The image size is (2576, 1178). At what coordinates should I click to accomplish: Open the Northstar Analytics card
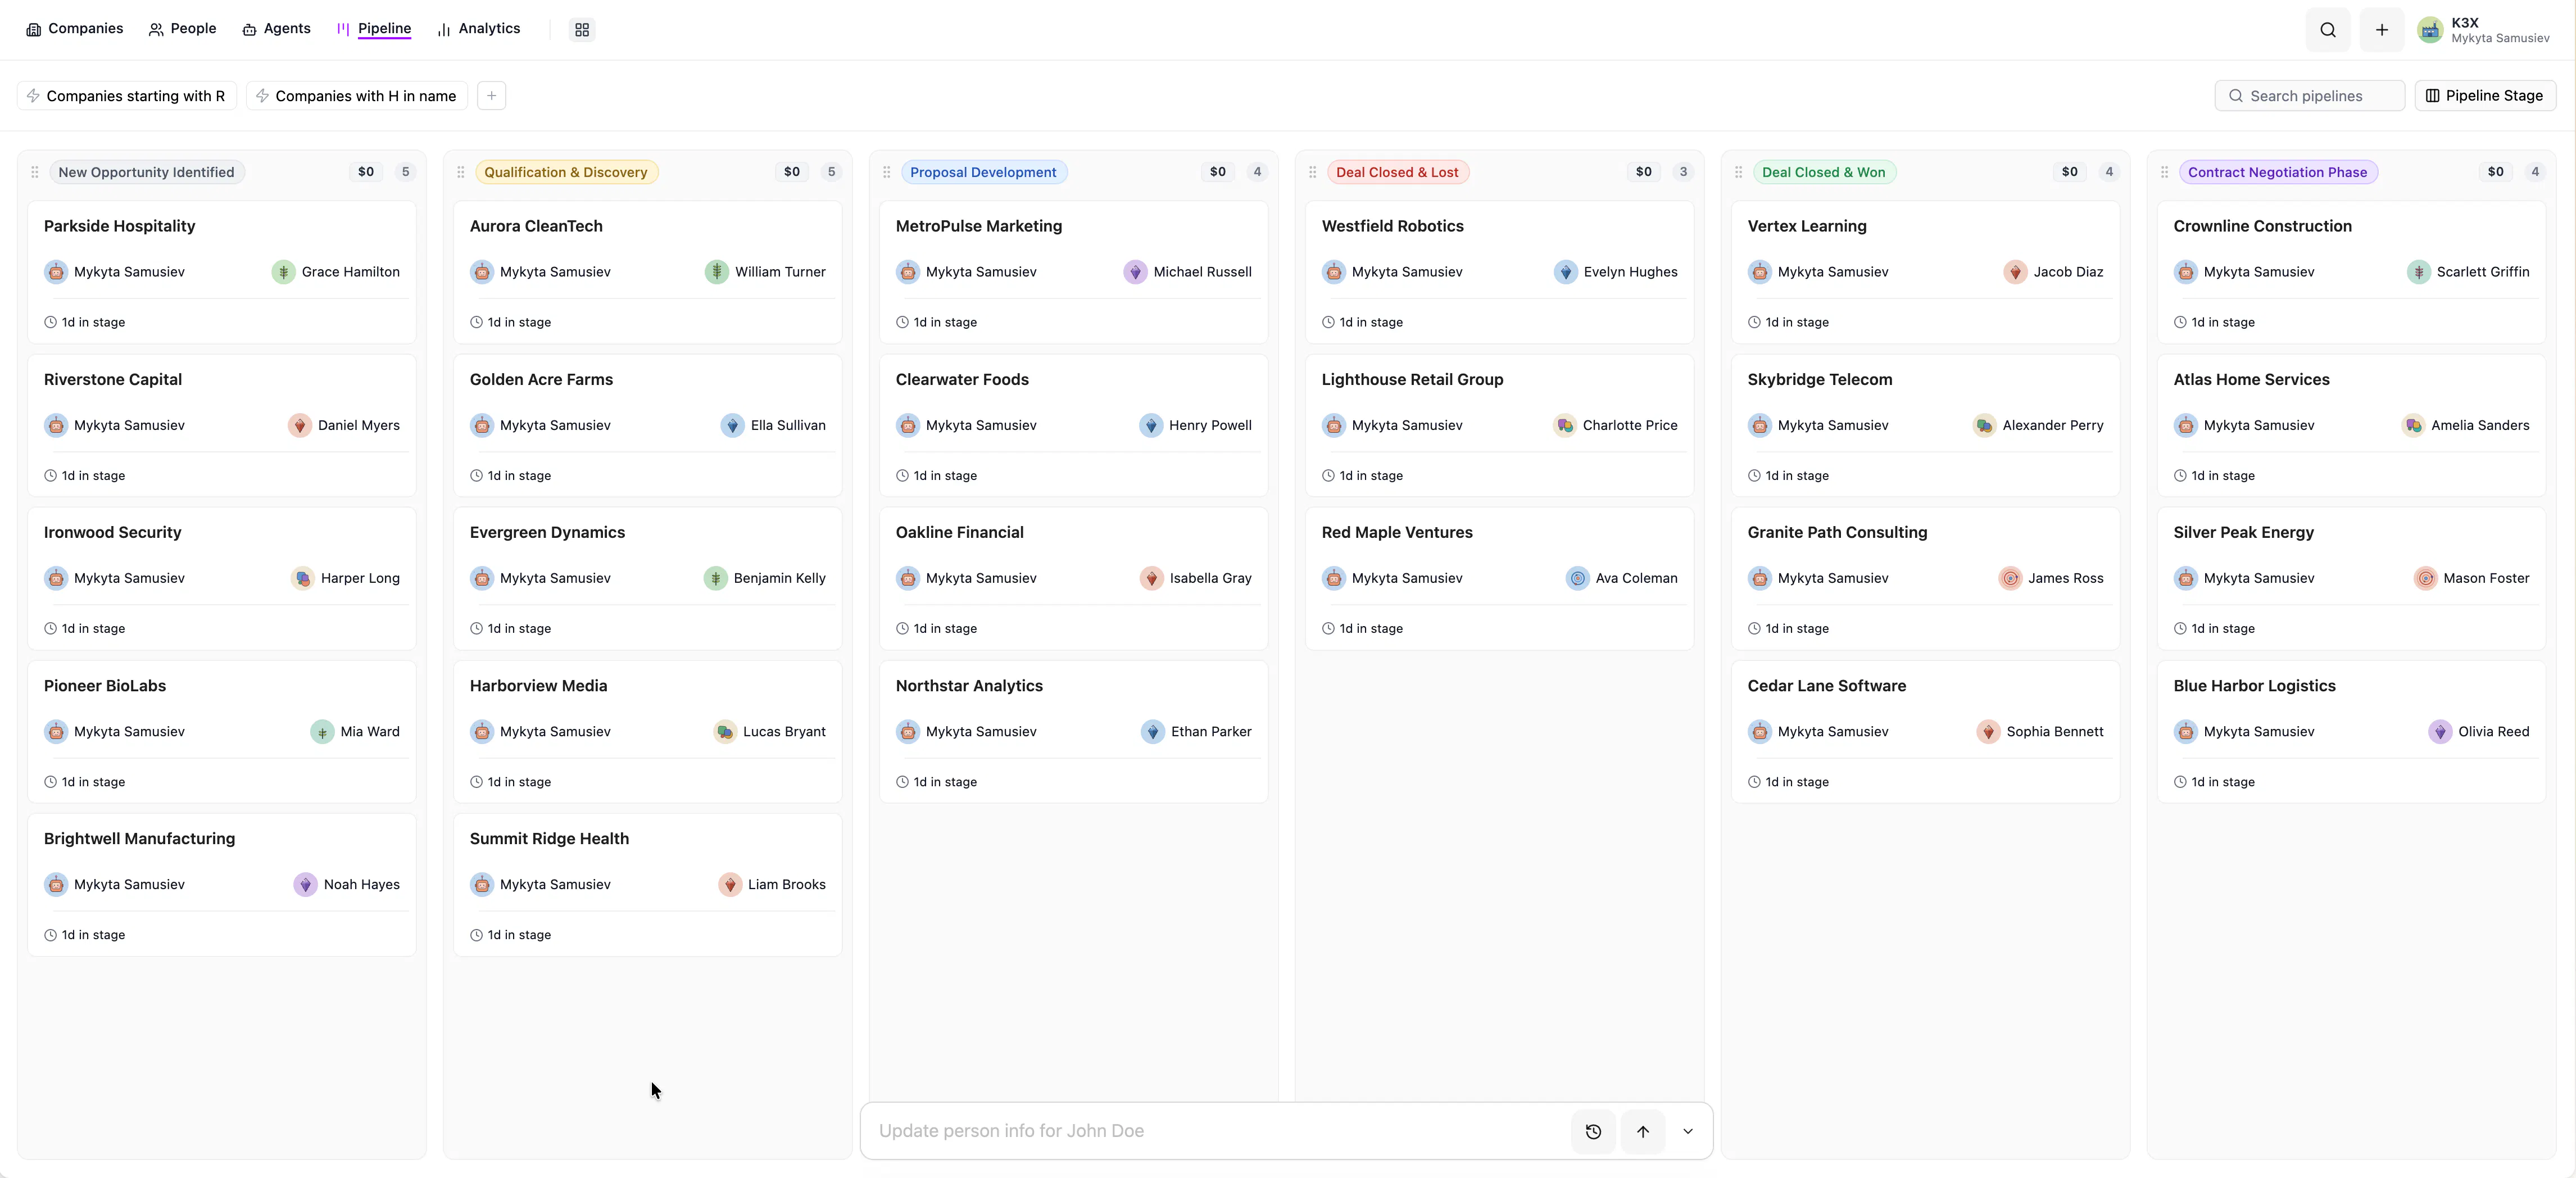pos(1074,732)
